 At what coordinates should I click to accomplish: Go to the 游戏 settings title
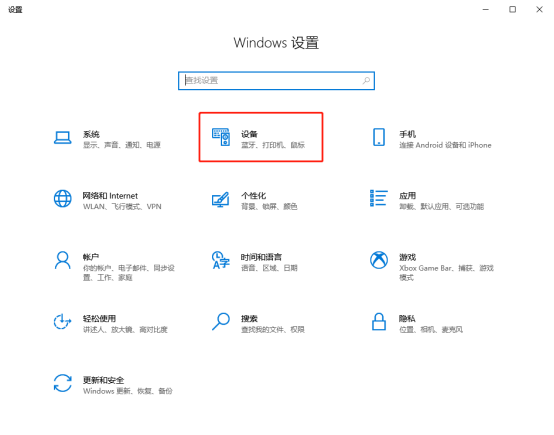click(x=407, y=257)
